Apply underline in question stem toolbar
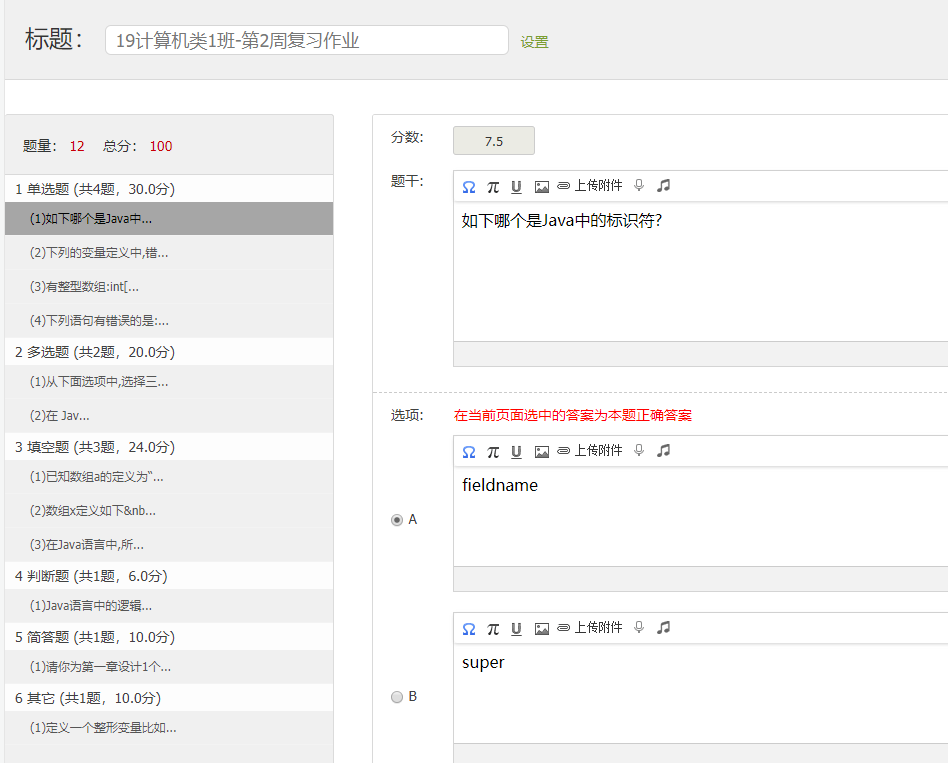948x763 pixels. 516,187
